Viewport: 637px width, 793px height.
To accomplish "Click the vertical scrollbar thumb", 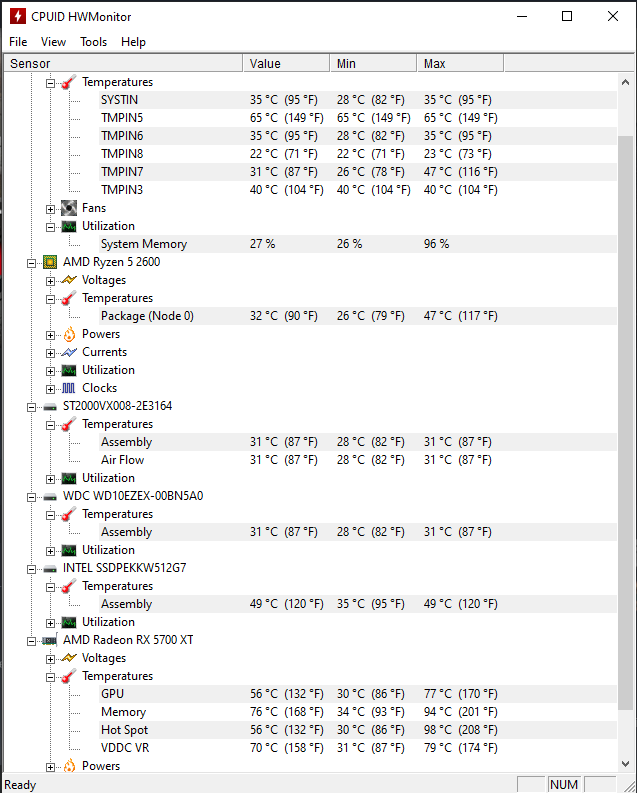I will point(626,420).
